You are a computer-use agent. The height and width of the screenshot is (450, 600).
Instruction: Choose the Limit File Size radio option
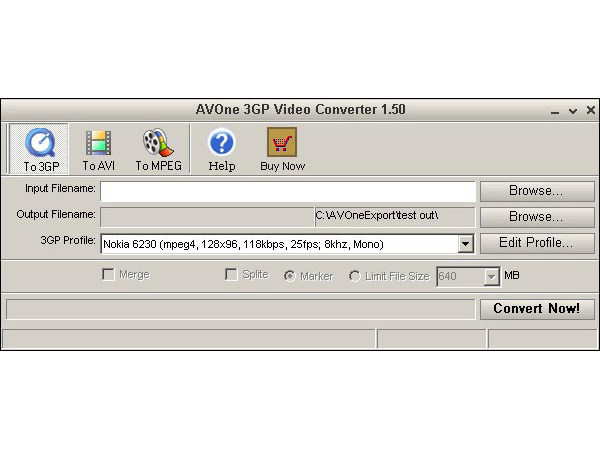354,276
